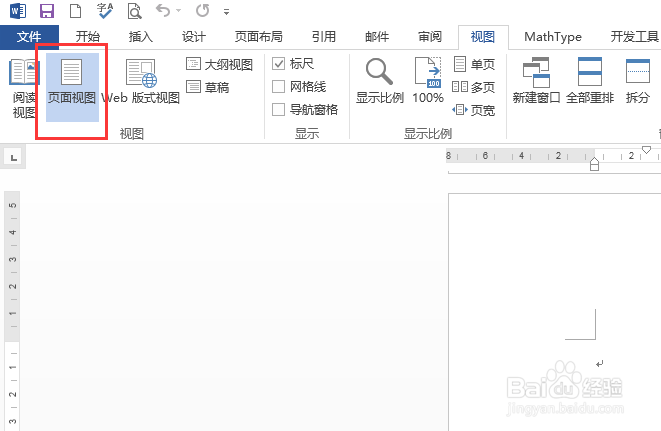Save the document with the floppy icon
Viewport: 661px width, 431px height.
point(47,11)
